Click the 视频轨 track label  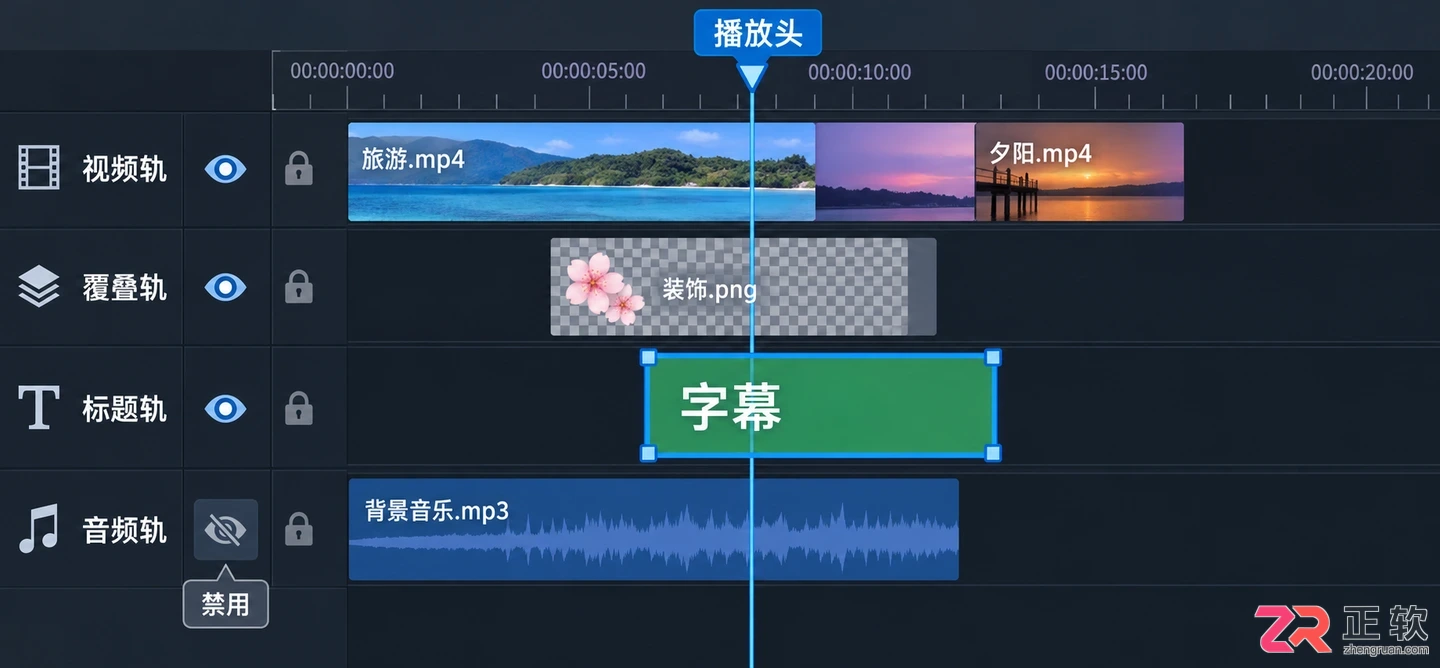point(124,169)
